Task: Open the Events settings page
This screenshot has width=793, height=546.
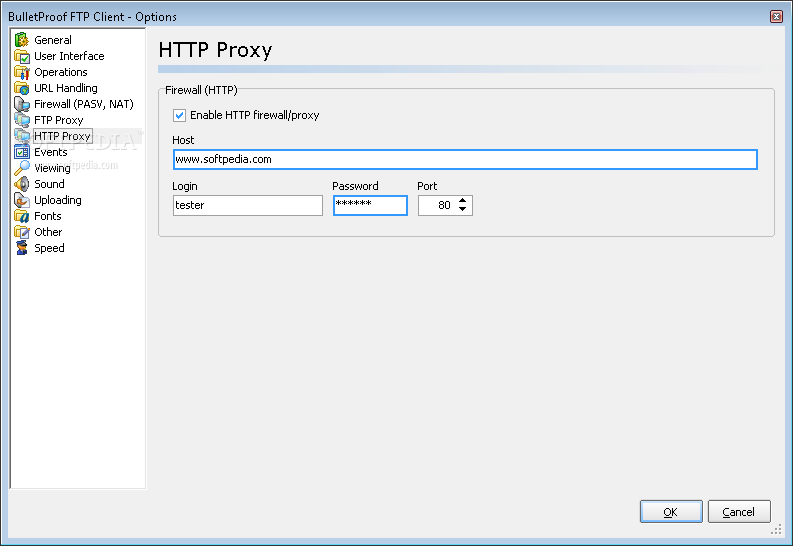Action: click(x=51, y=152)
